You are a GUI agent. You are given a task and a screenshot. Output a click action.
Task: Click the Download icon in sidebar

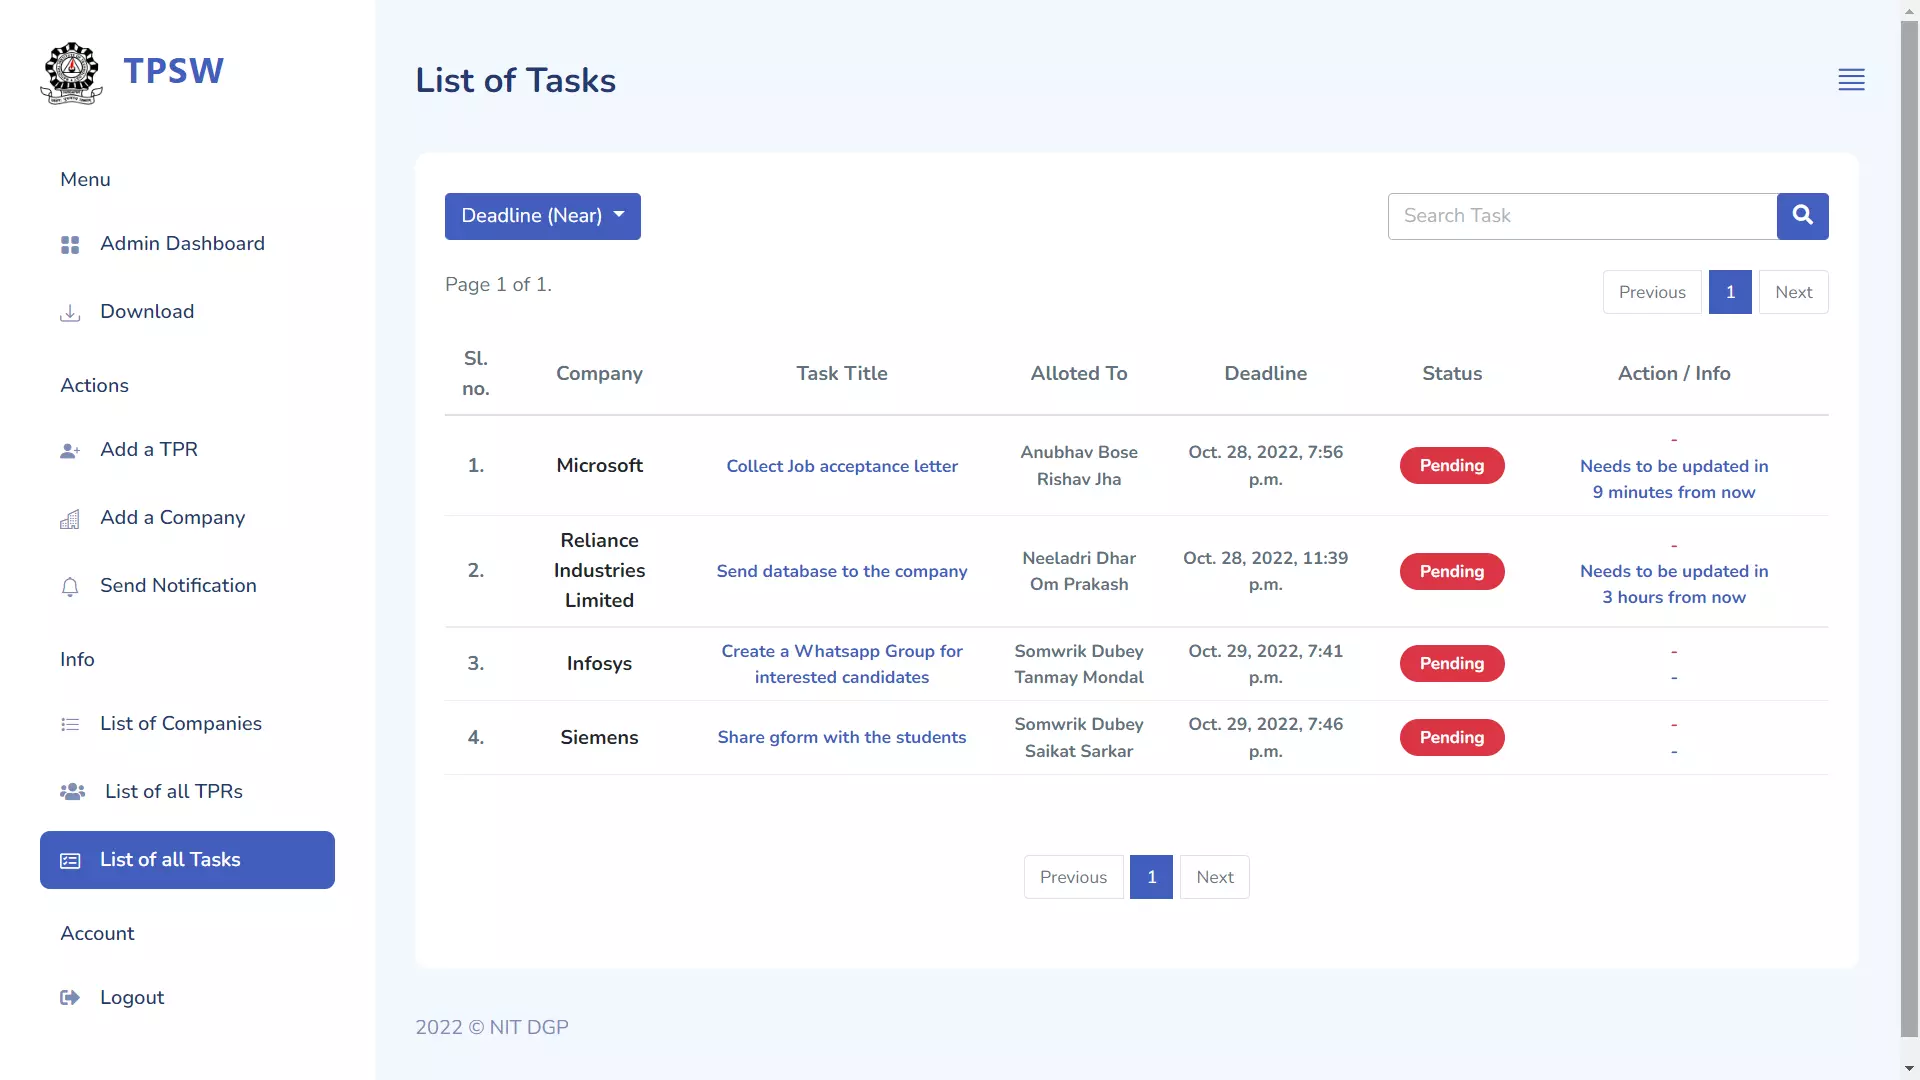click(x=70, y=313)
